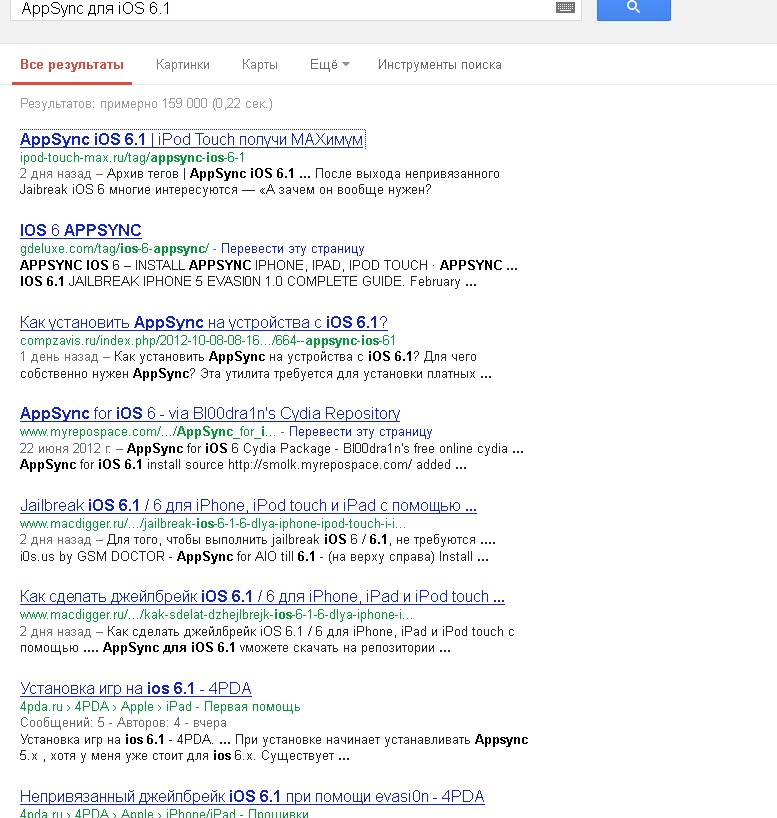Click the snippet line 'собственно нужен AppSync? Эта утилита требуется для установки платных'

tap(256, 374)
